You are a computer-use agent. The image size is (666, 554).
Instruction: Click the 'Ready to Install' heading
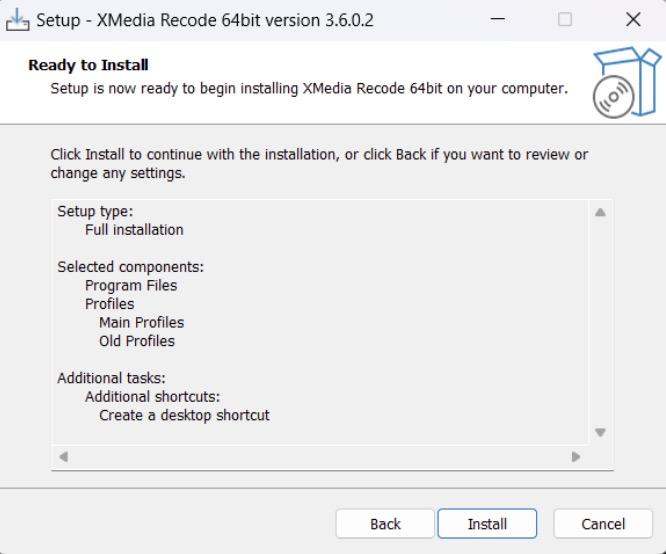tap(88, 65)
